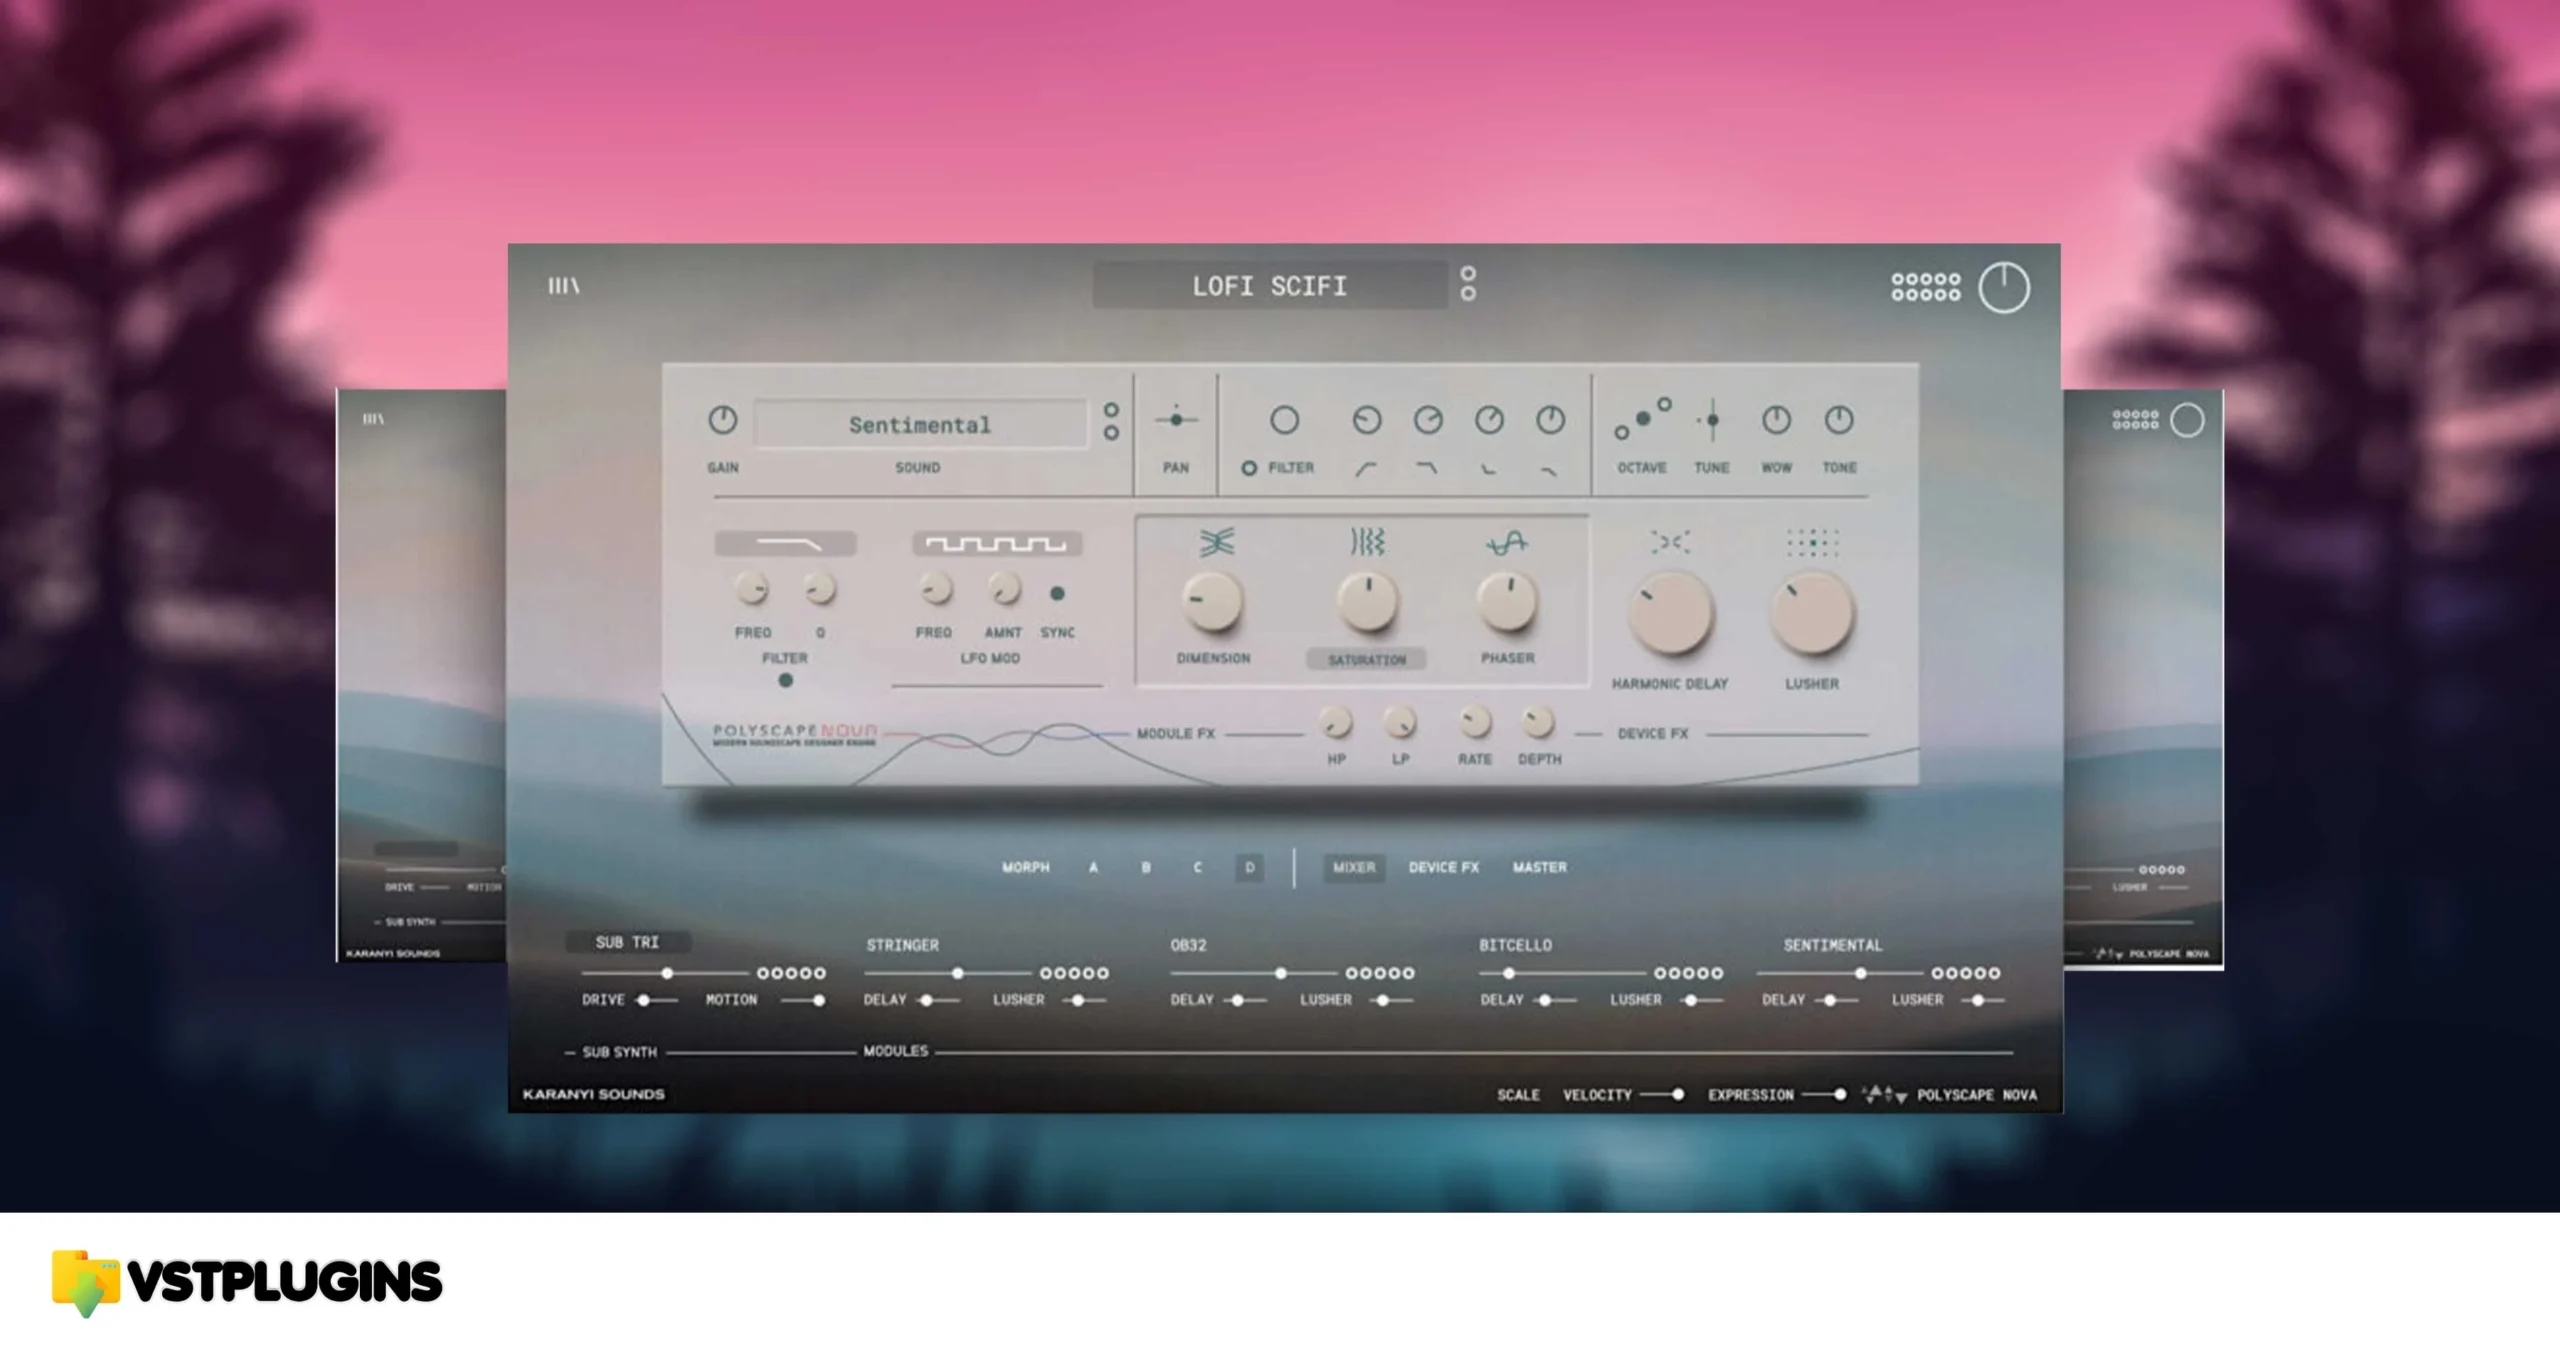Adjust the TONE knob
2560x1357 pixels.
coord(1839,420)
